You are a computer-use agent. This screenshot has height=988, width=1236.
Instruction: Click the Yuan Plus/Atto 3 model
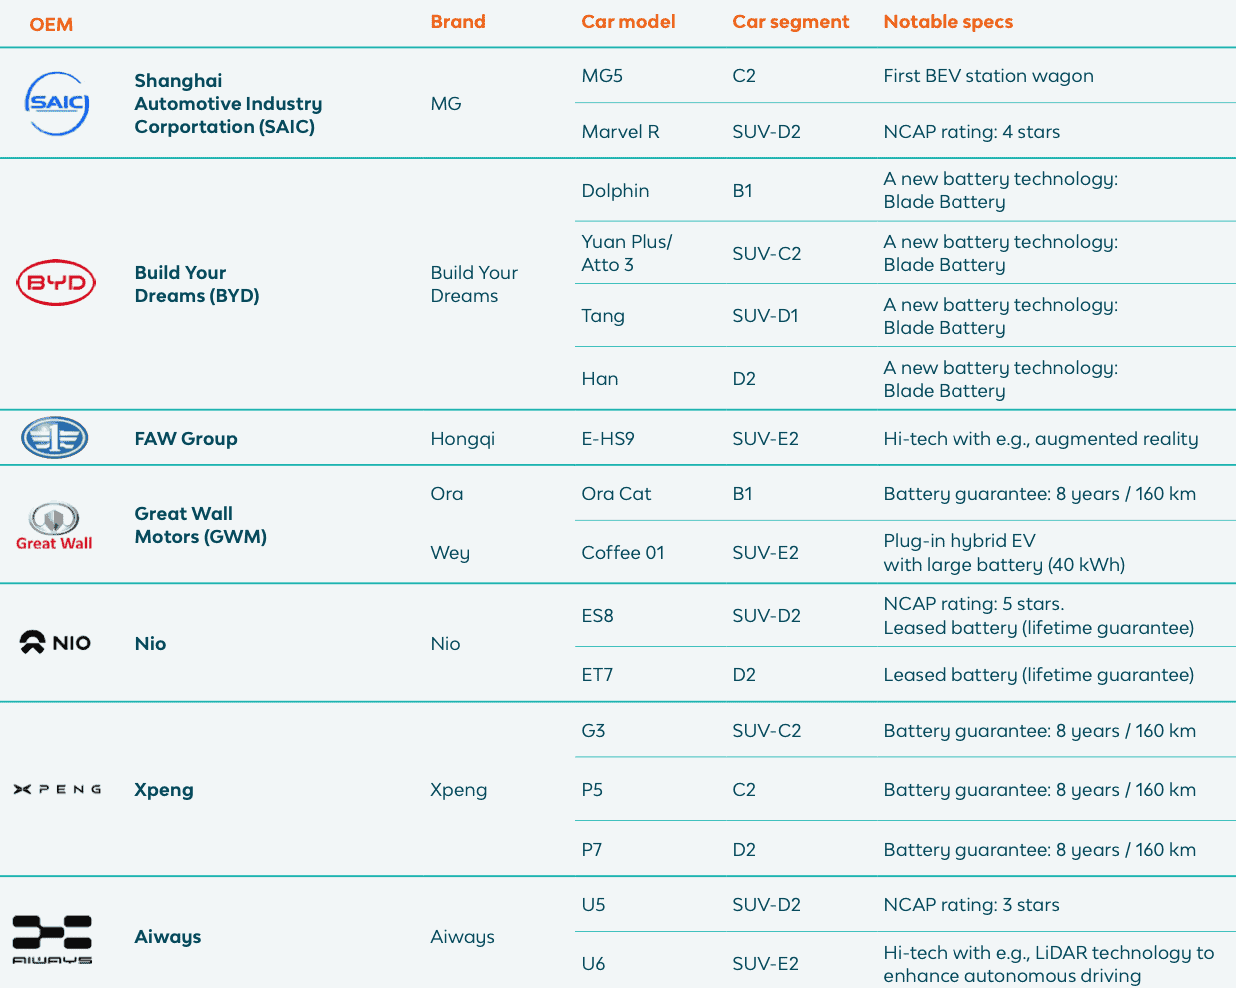626,253
